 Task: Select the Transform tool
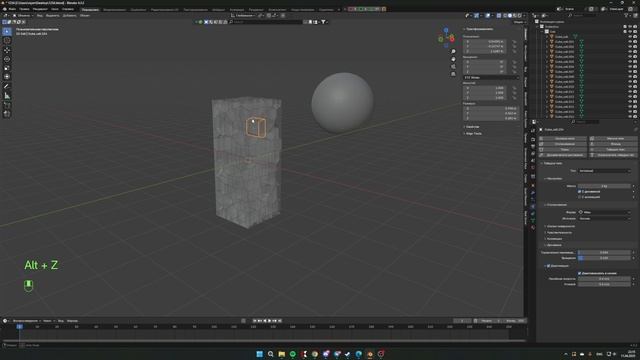click(x=7, y=77)
